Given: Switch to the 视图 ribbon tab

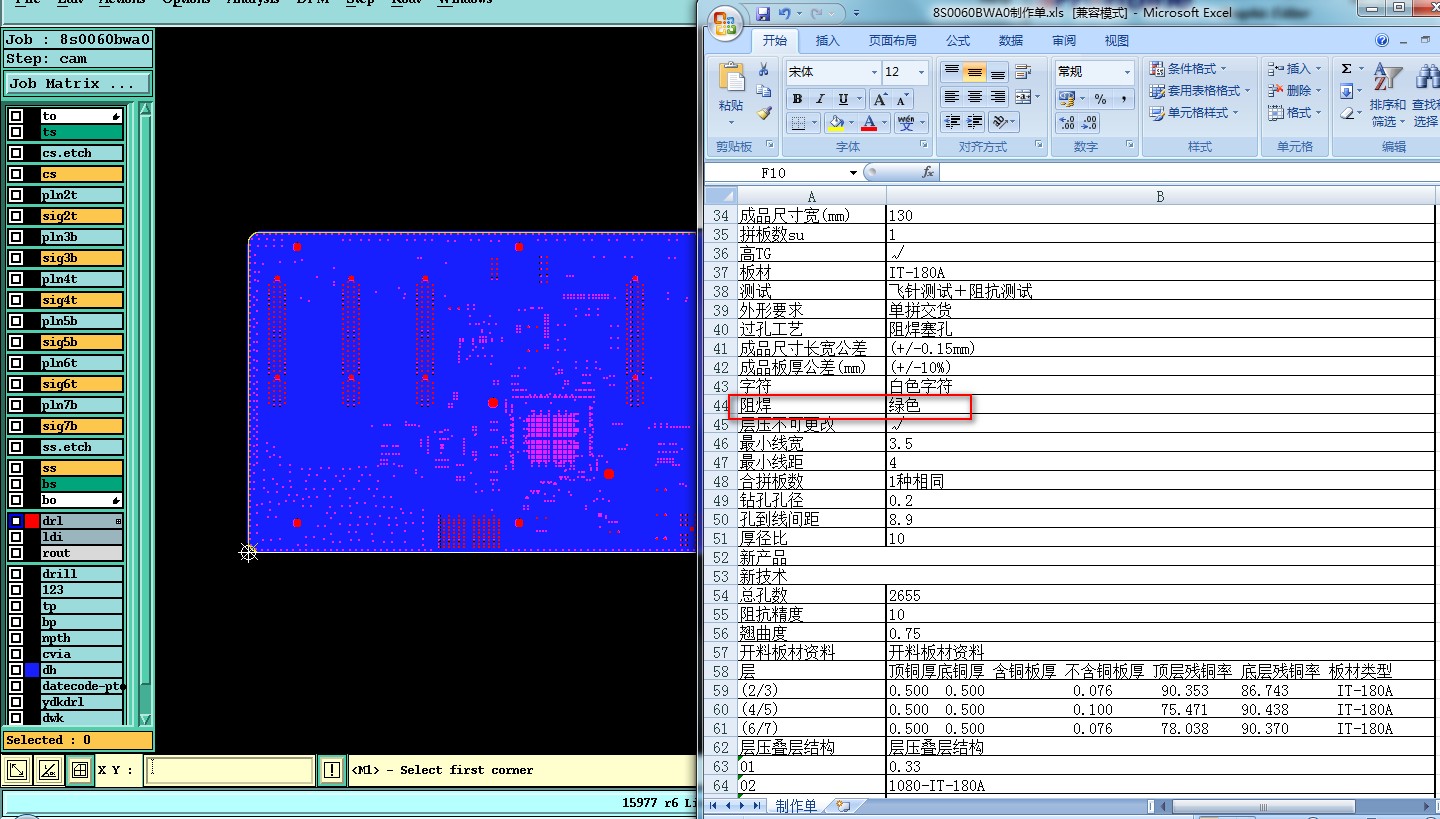Looking at the screenshot, I should pyautogui.click(x=1117, y=41).
